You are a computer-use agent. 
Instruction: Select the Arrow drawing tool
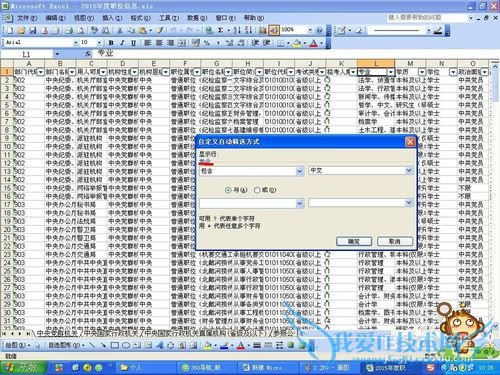pyautogui.click(x=103, y=345)
